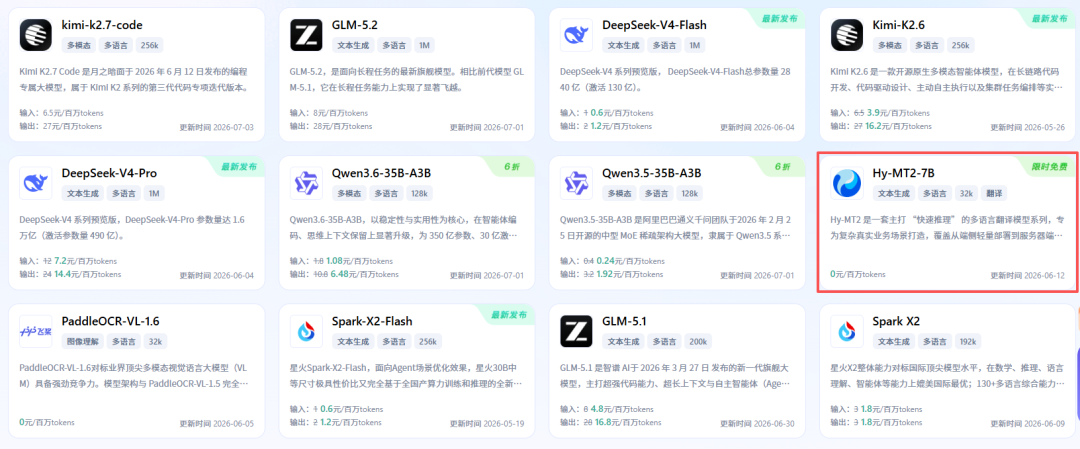Image resolution: width=1080 pixels, height=449 pixels.
Task: Click the 0元/百万tokens price on Hy-MT2-7B
Action: click(858, 274)
